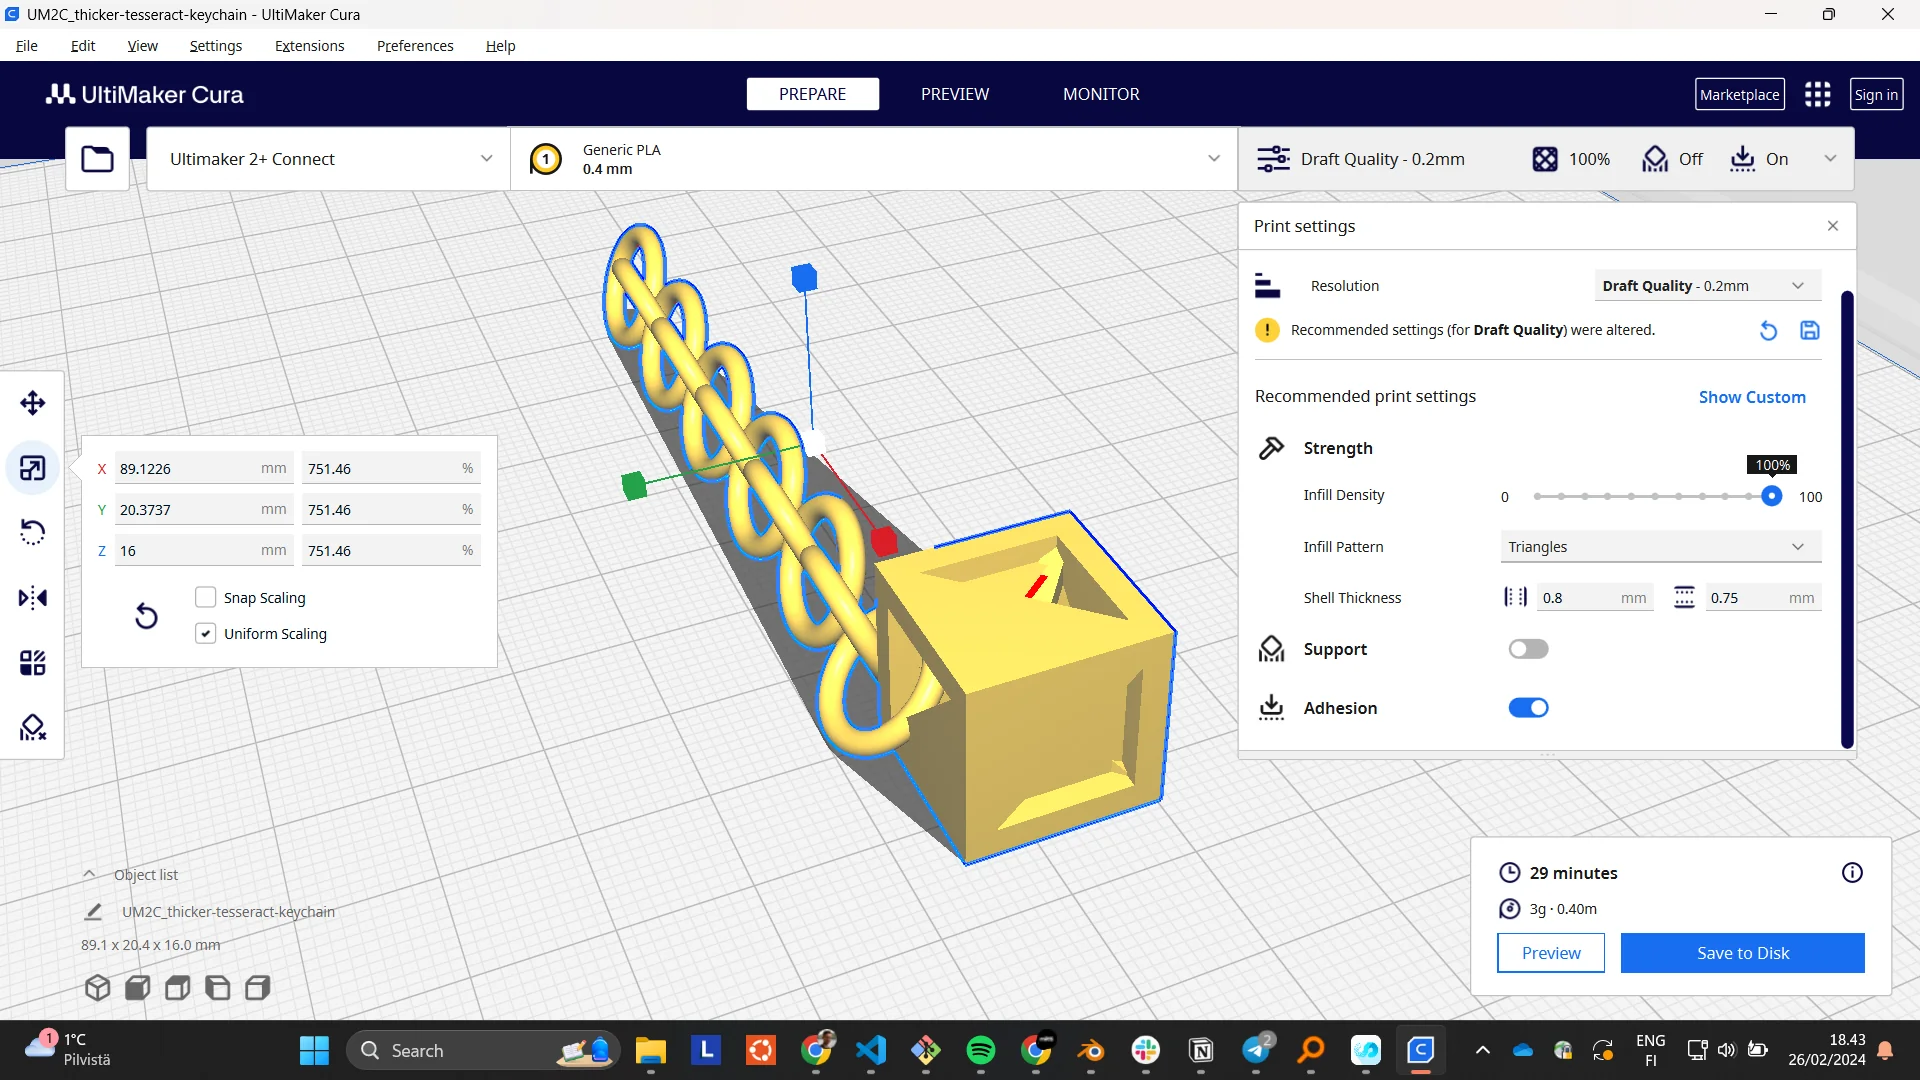The image size is (1920, 1080).
Task: Select the Support Blocker tool
Action: tap(32, 727)
